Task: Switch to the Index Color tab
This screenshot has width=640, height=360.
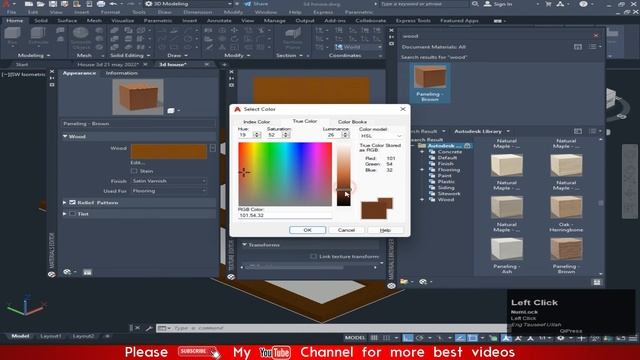Action: tap(256, 122)
